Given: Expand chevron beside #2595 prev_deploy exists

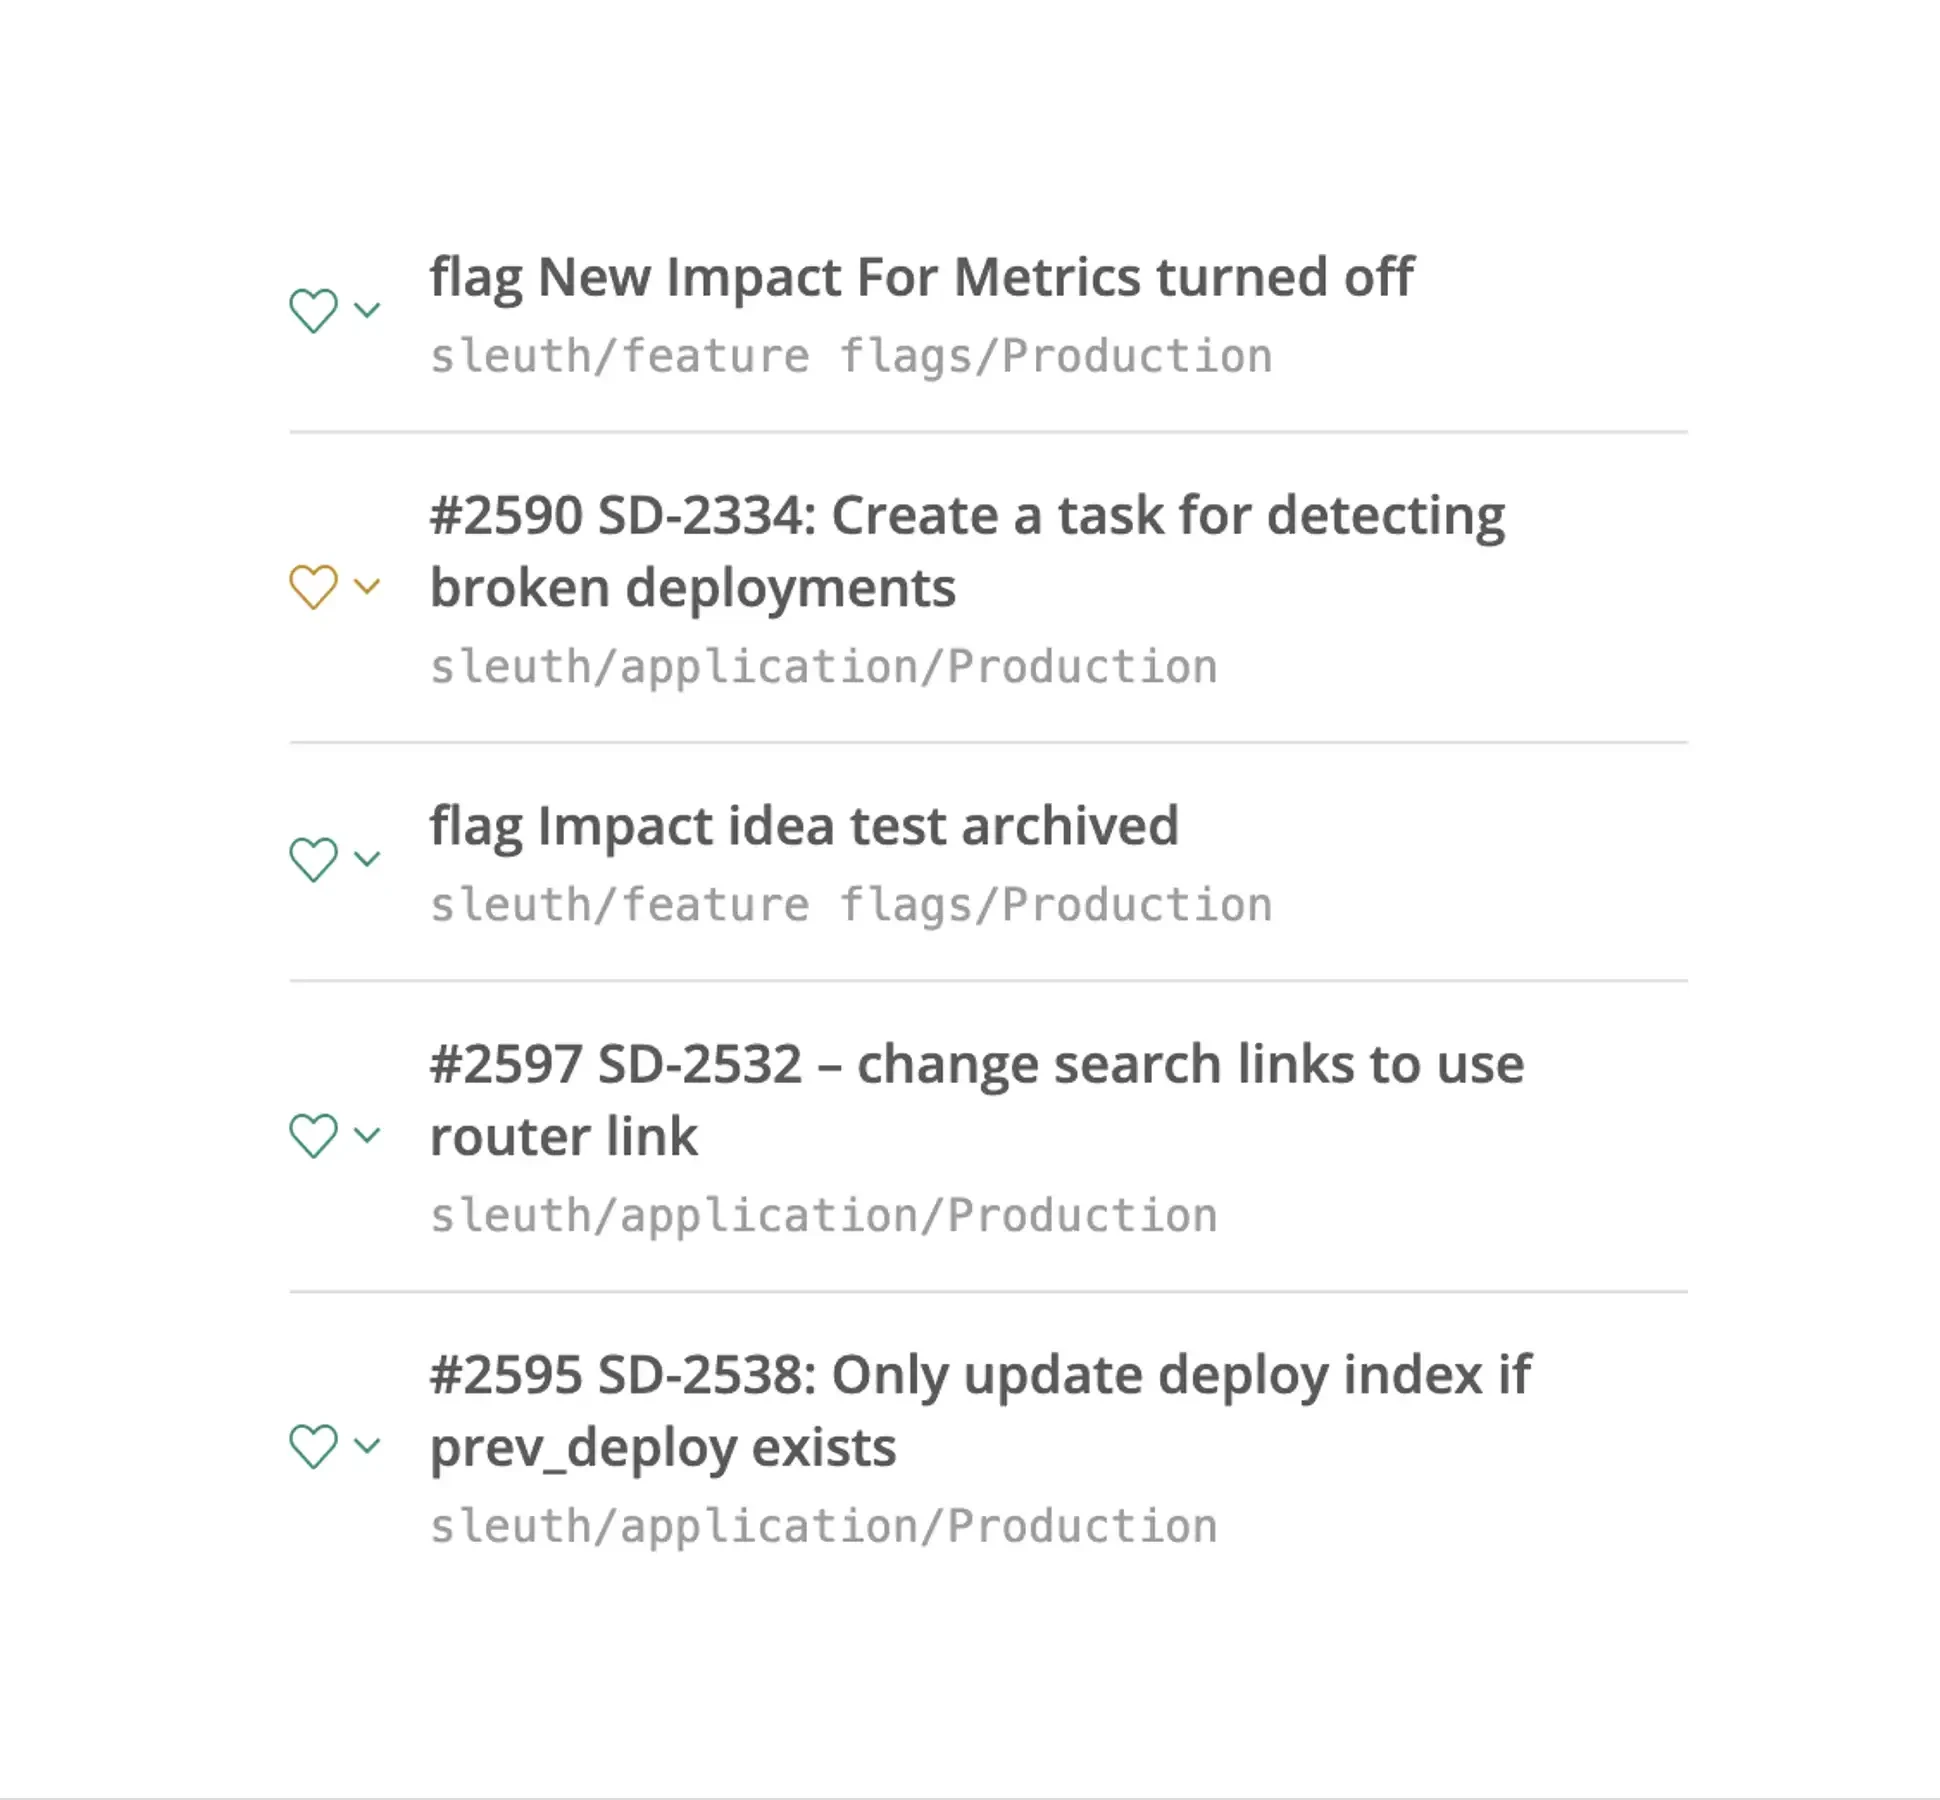Looking at the screenshot, I should pyautogui.click(x=367, y=1446).
